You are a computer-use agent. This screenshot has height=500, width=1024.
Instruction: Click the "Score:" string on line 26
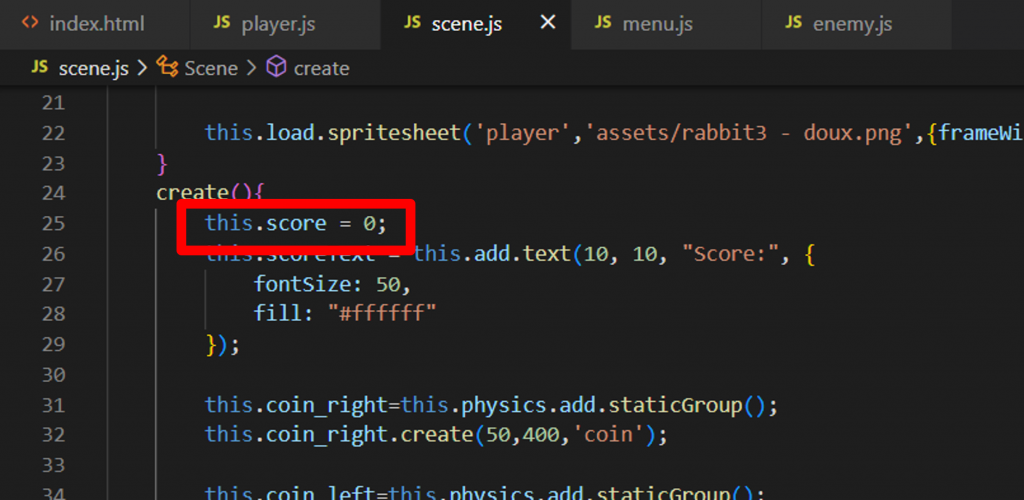click(x=730, y=254)
